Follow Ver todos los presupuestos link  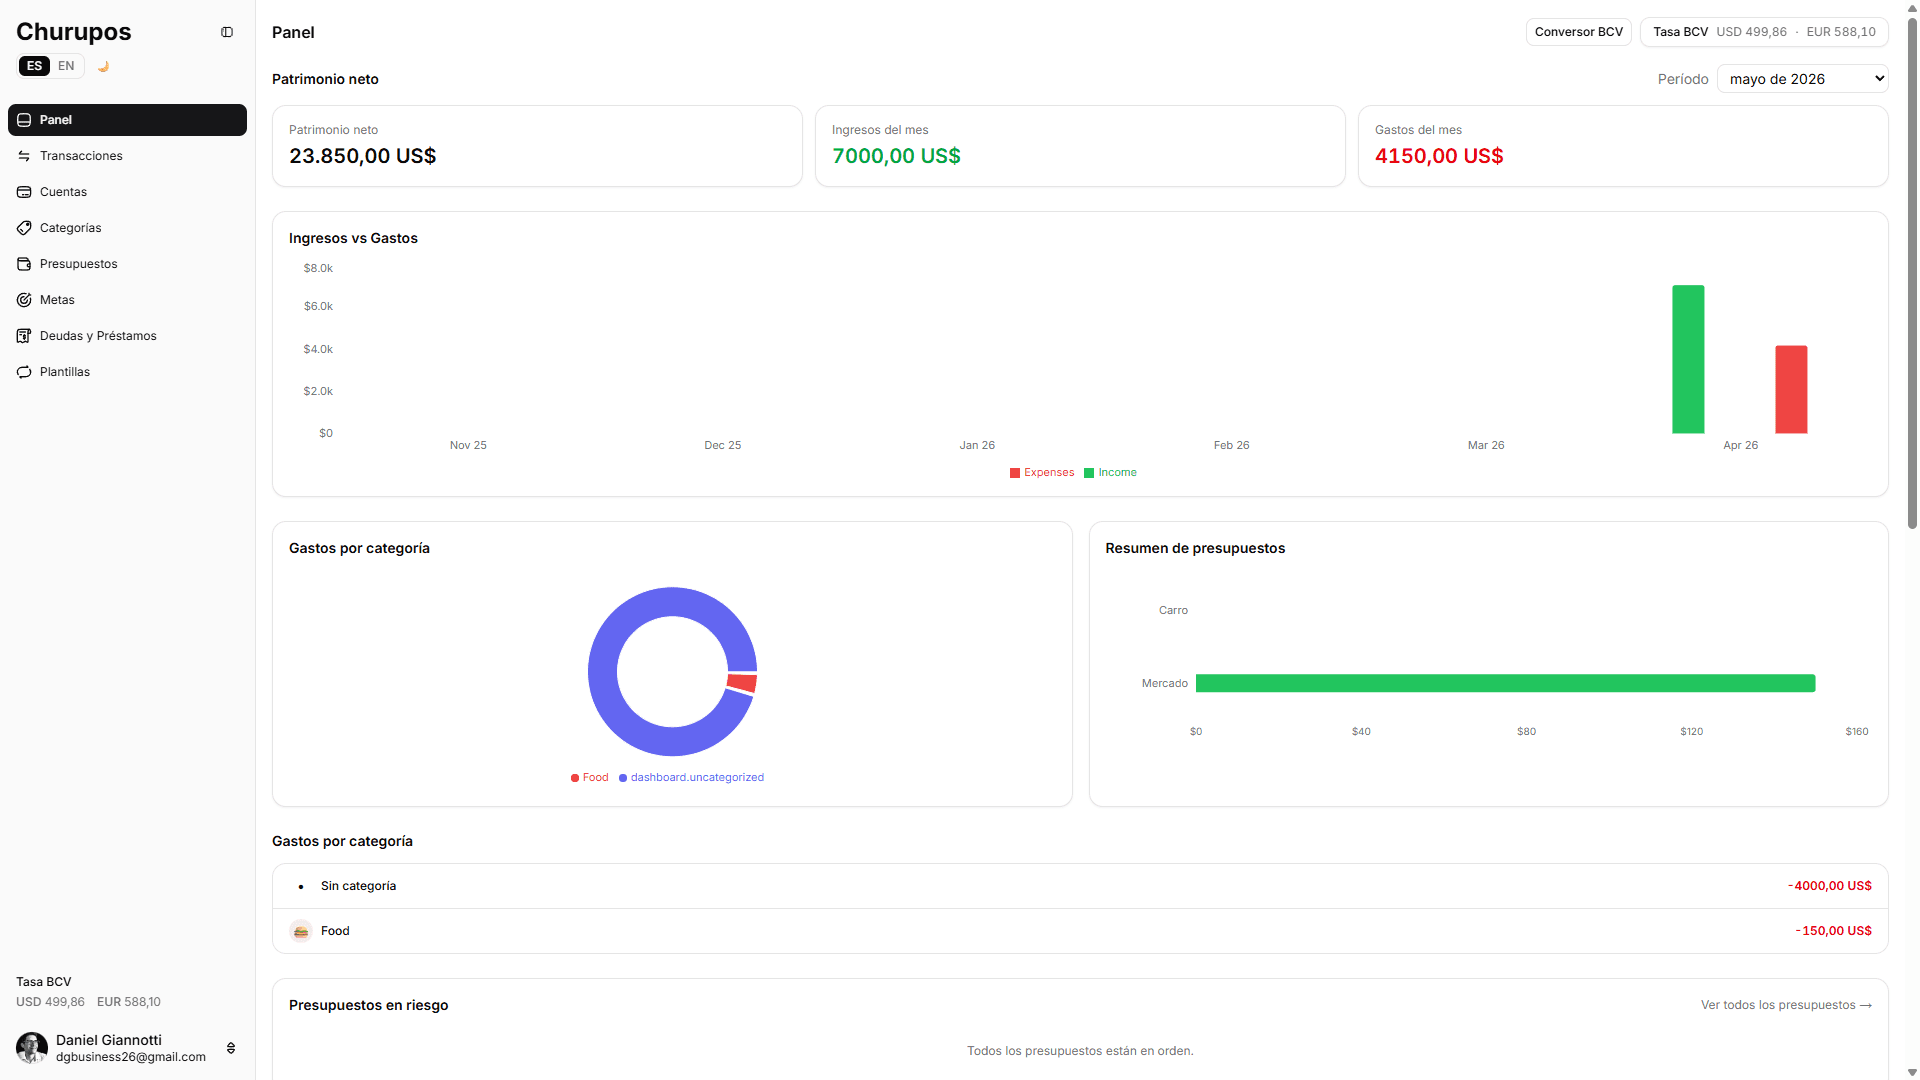1786,1005
